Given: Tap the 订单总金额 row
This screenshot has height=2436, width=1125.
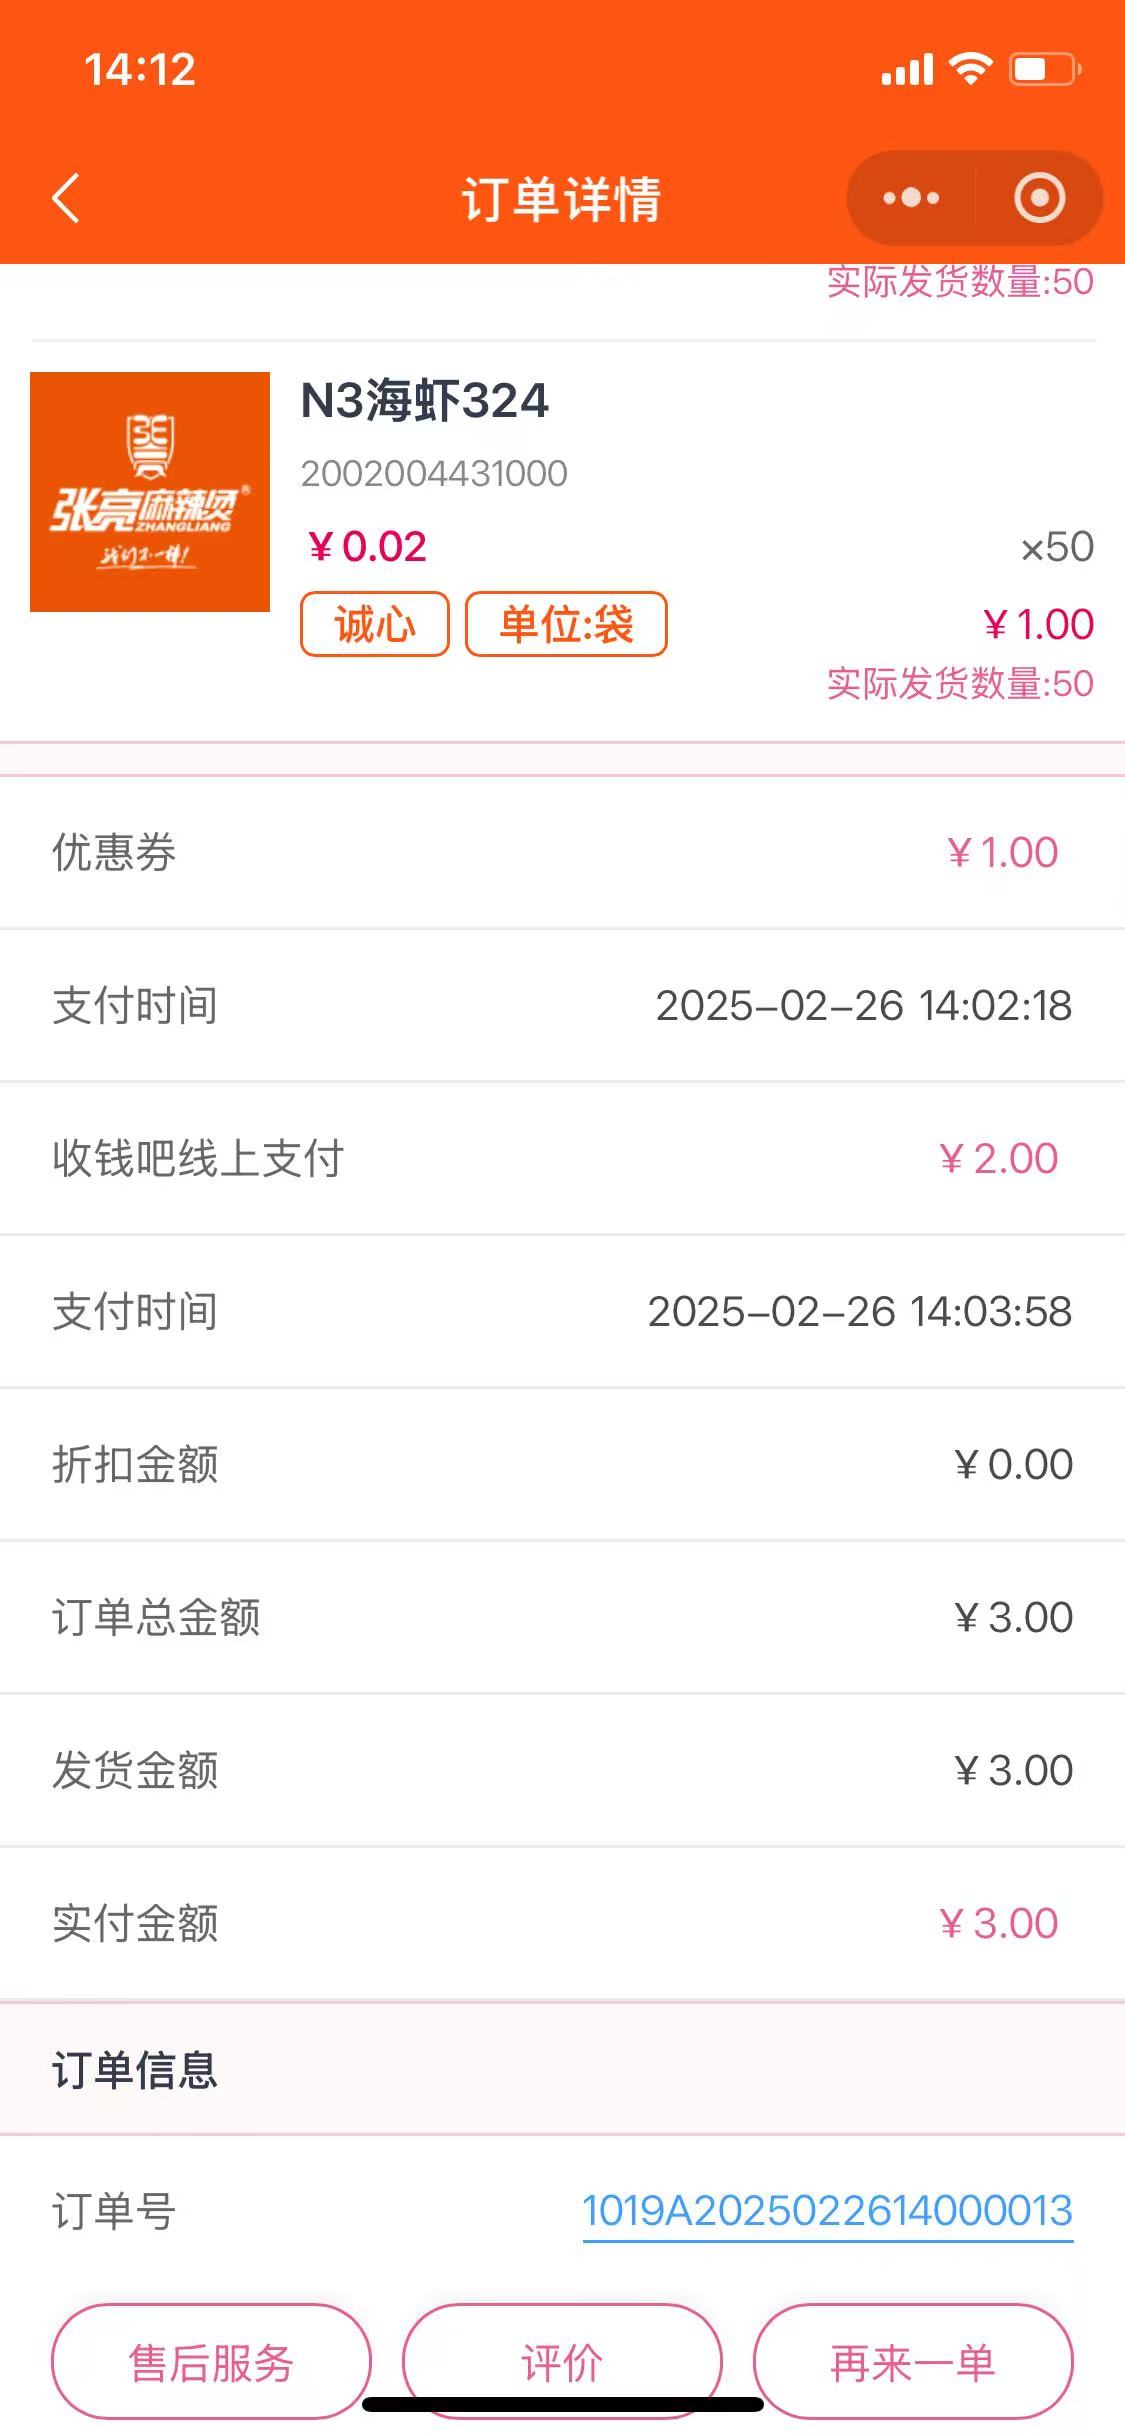Looking at the screenshot, I should [x=562, y=1617].
